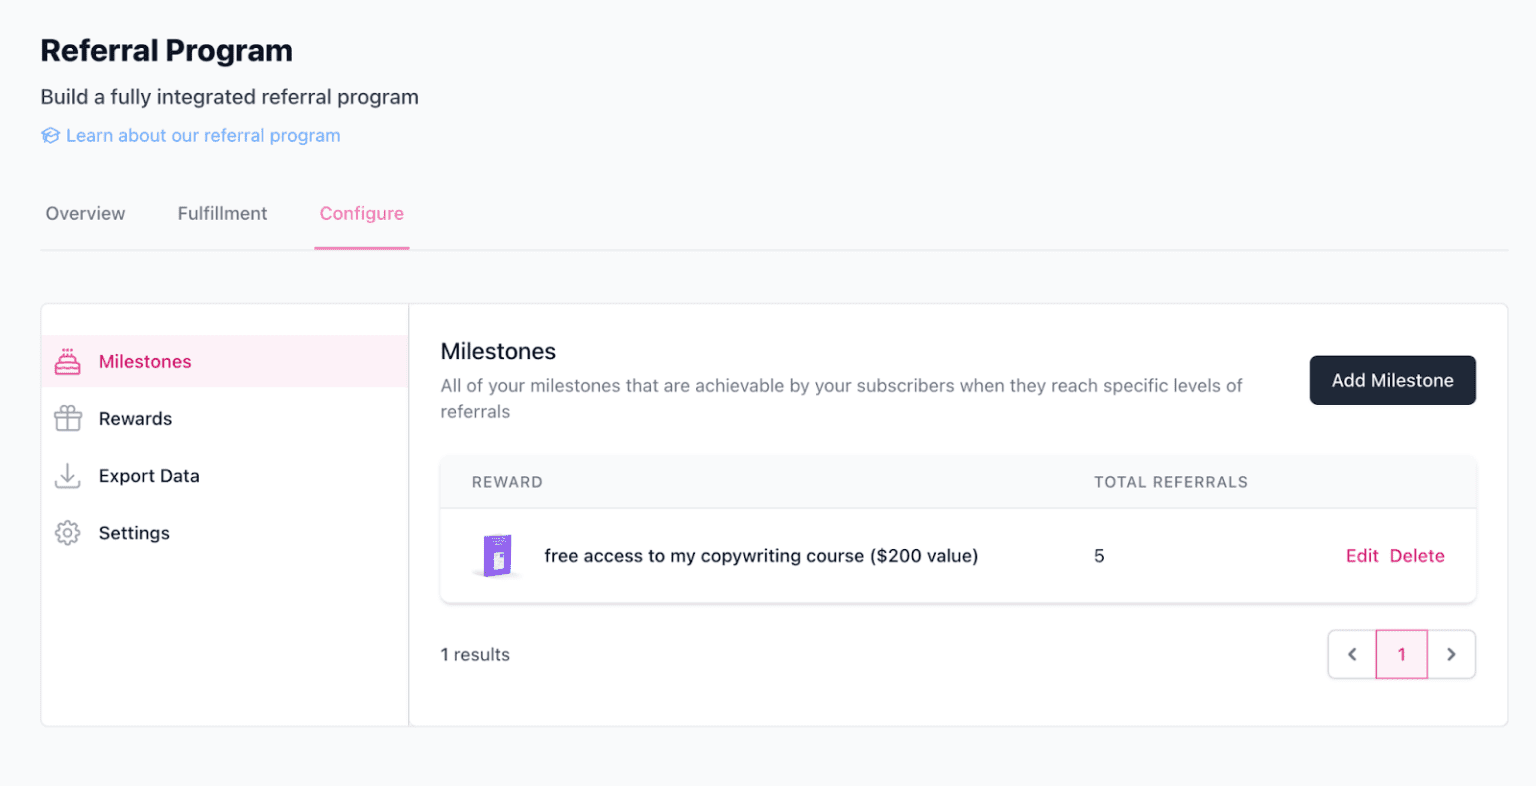This screenshot has width=1536, height=786.
Task: Open the Rewards label in the sidebar
Action: 135,419
